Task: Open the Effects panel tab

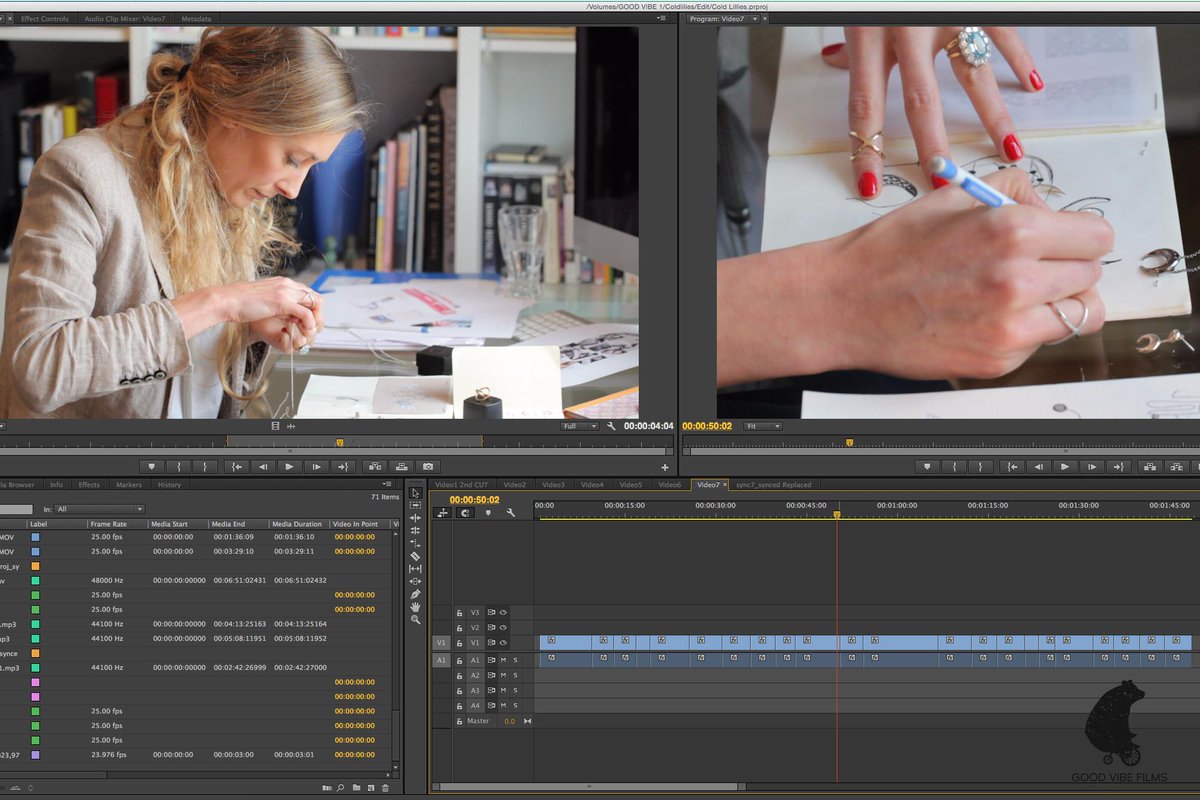Action: click(x=89, y=485)
